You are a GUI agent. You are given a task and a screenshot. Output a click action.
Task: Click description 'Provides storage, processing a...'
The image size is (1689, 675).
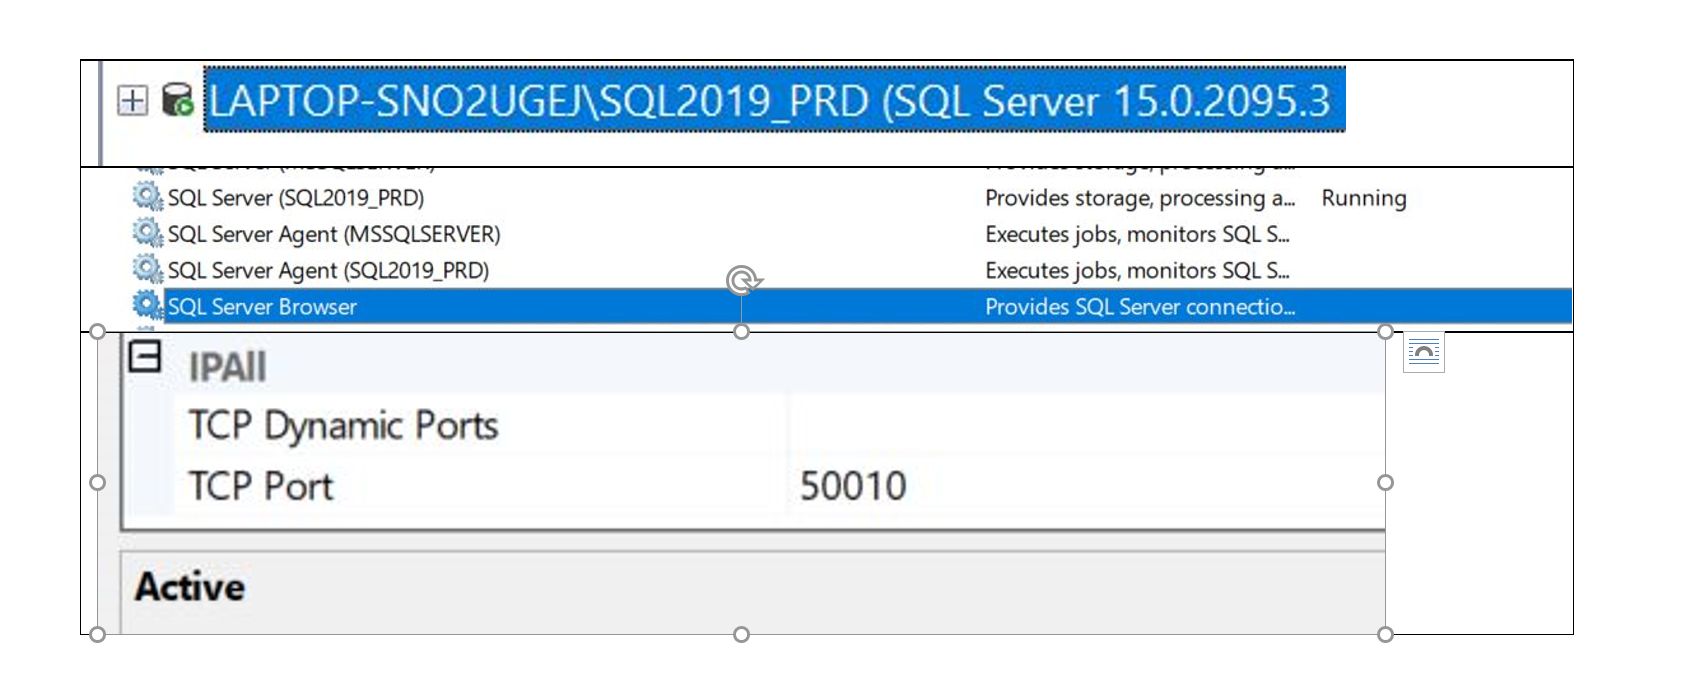coord(1140,198)
